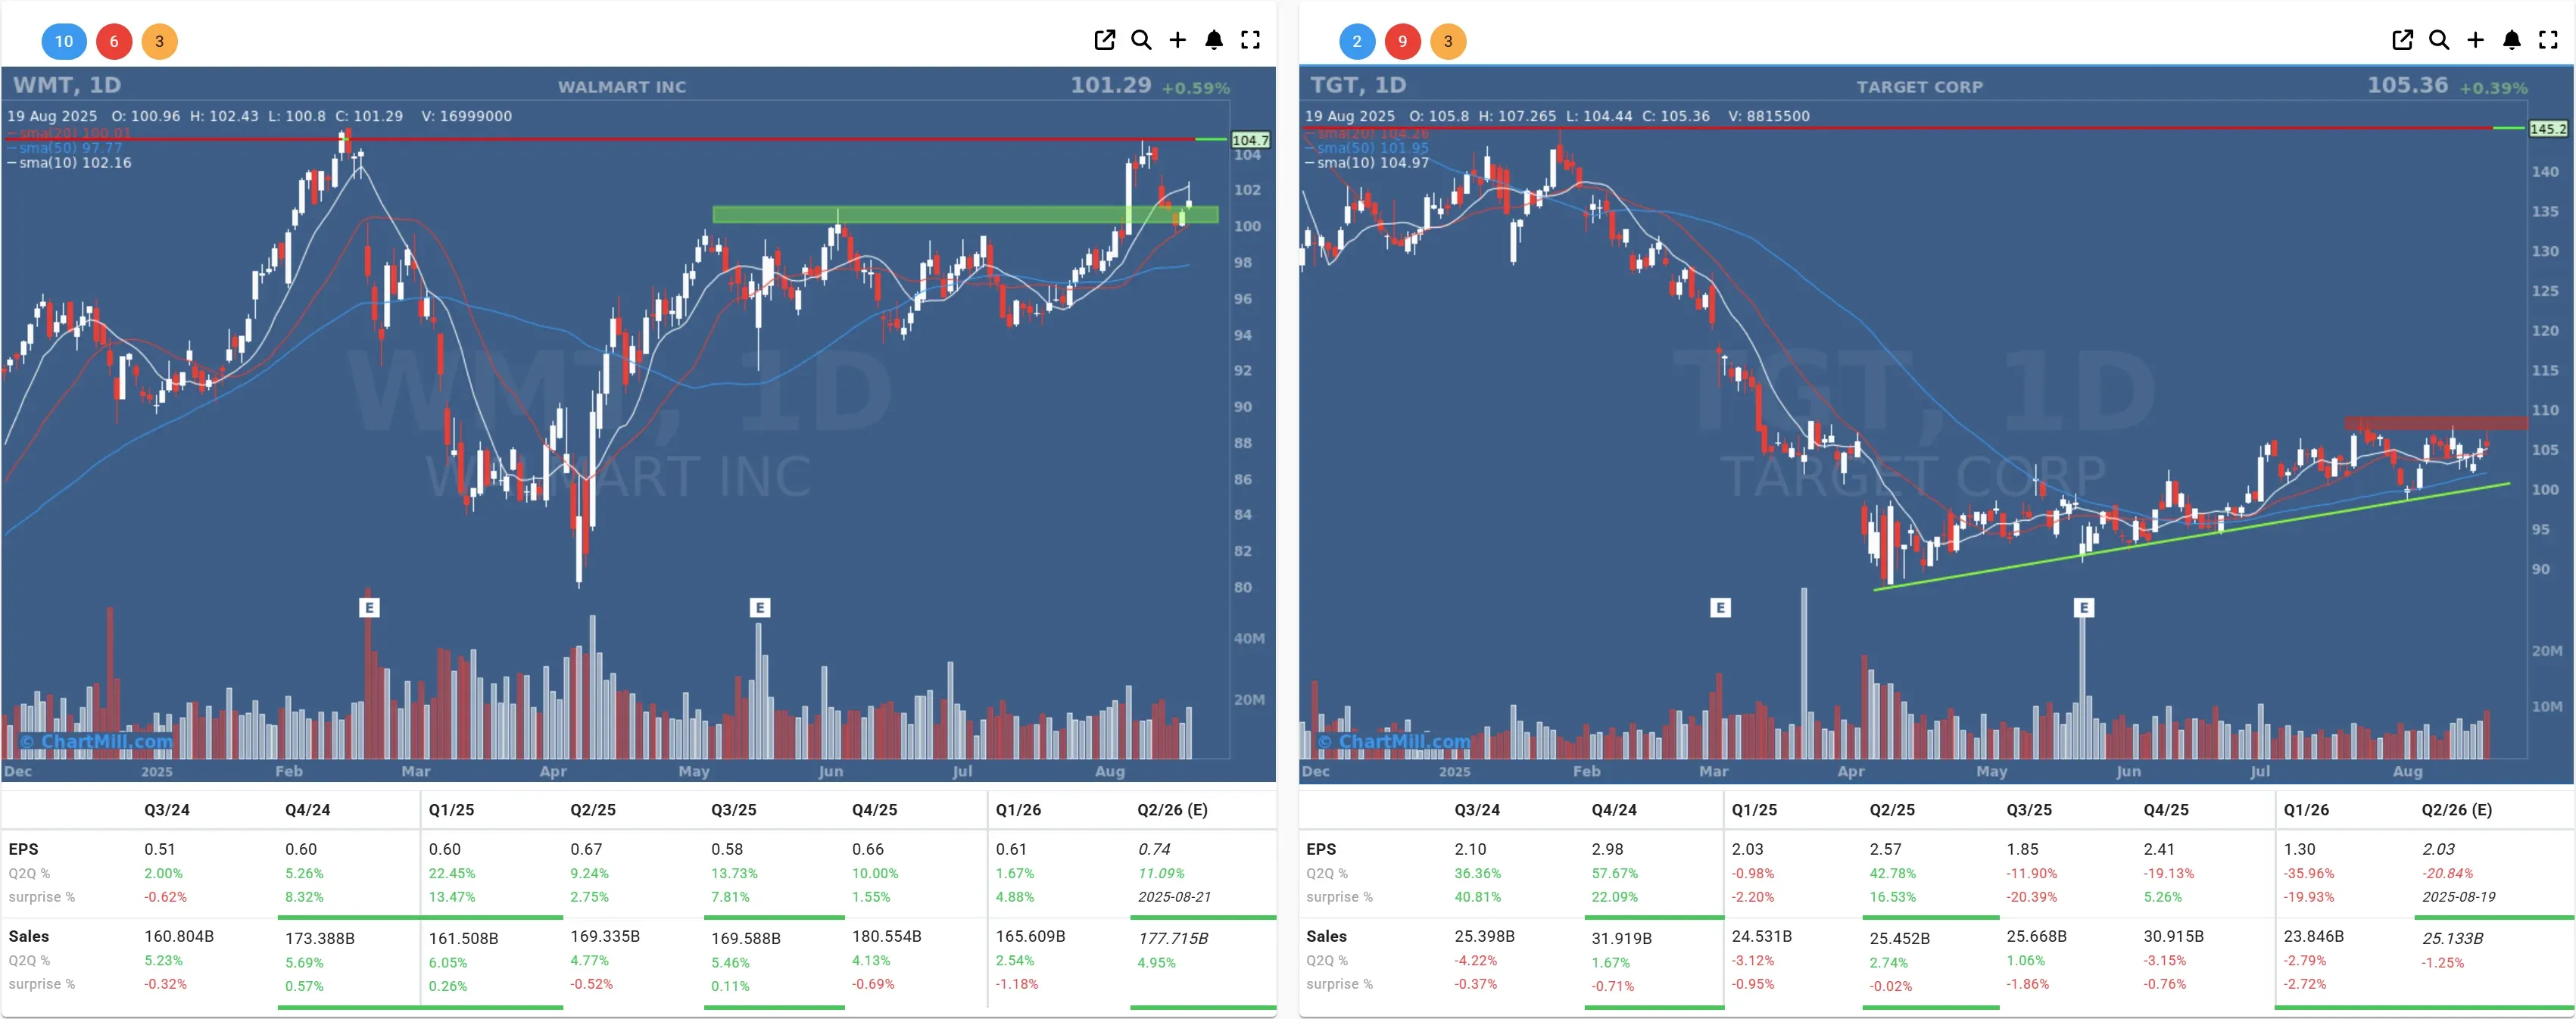
Task: Click WMT red rating badge 6
Action: [114, 41]
